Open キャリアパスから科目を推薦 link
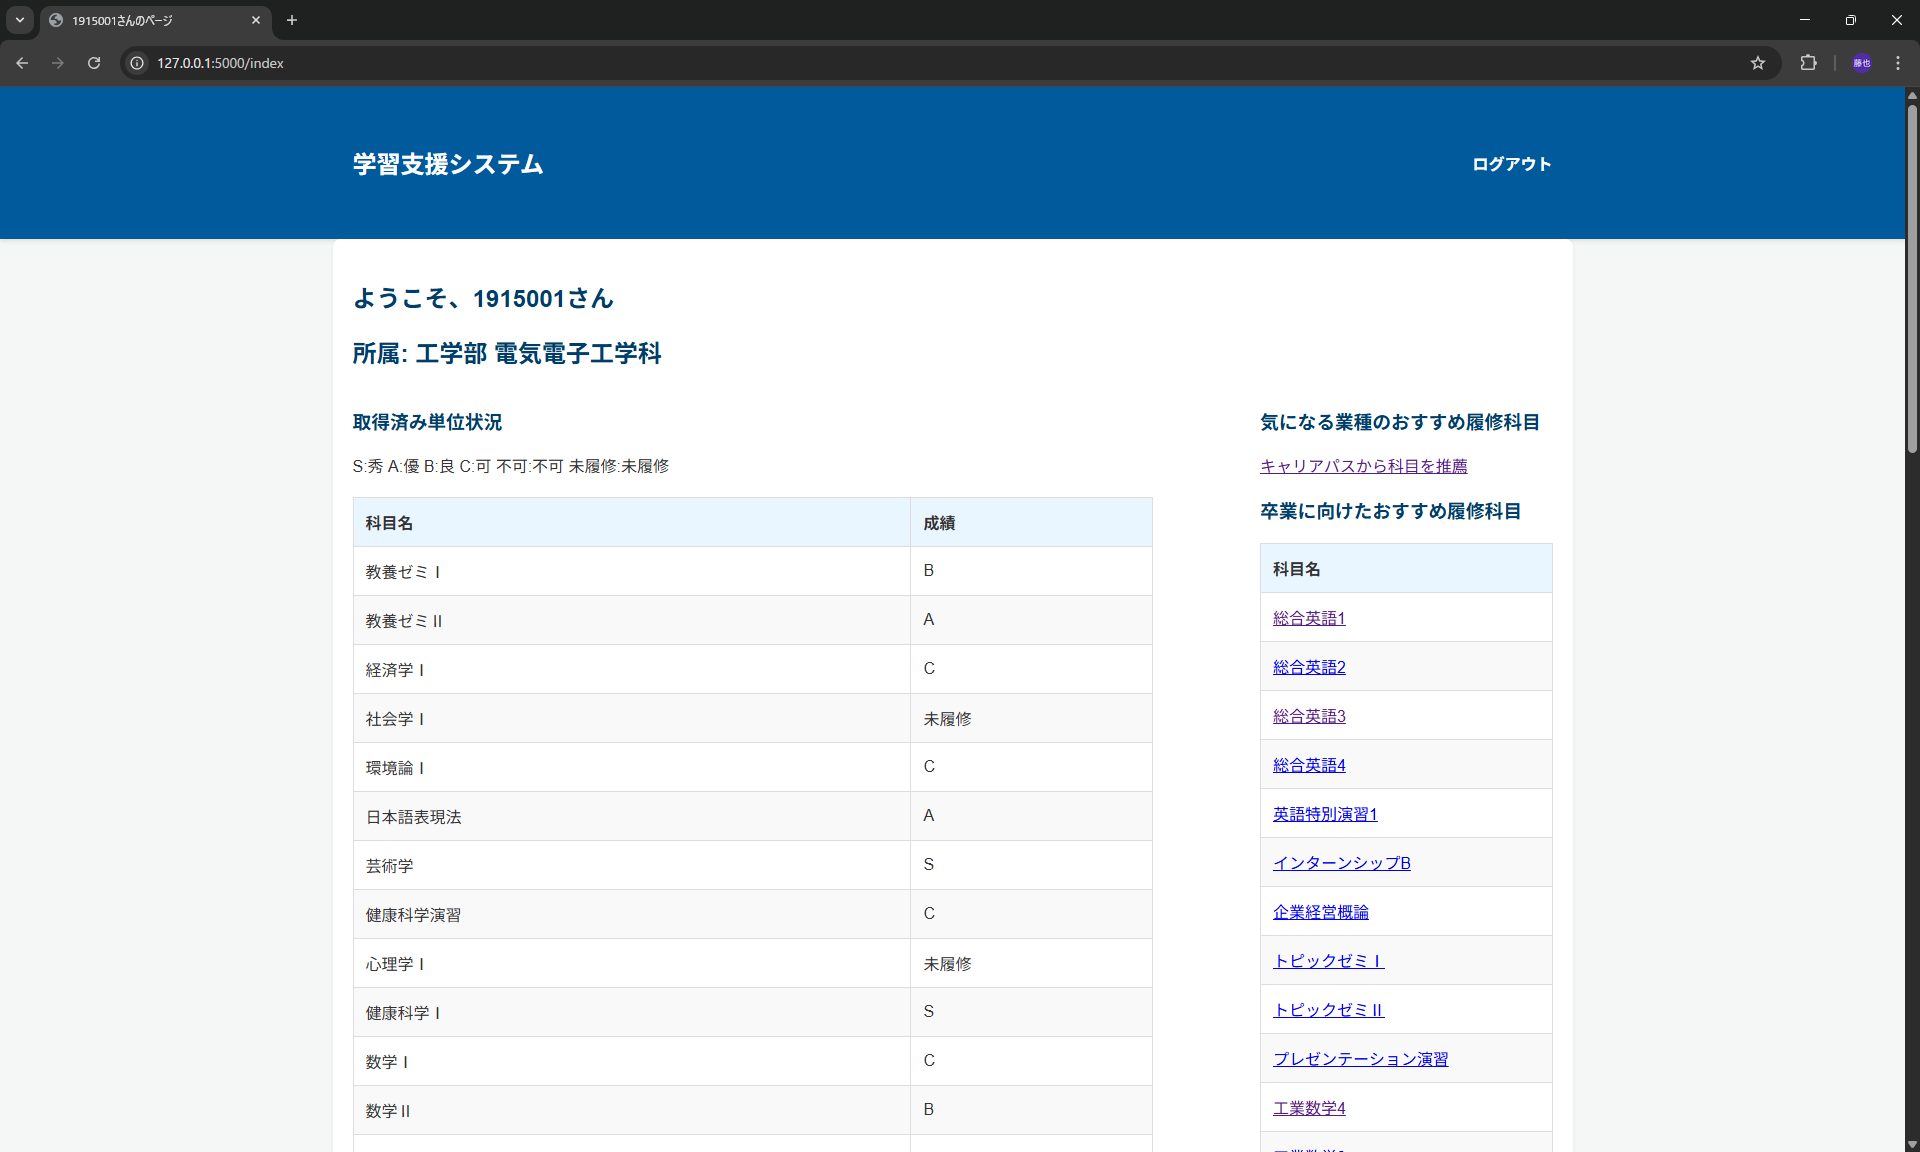Image resolution: width=1920 pixels, height=1152 pixels. click(x=1362, y=466)
